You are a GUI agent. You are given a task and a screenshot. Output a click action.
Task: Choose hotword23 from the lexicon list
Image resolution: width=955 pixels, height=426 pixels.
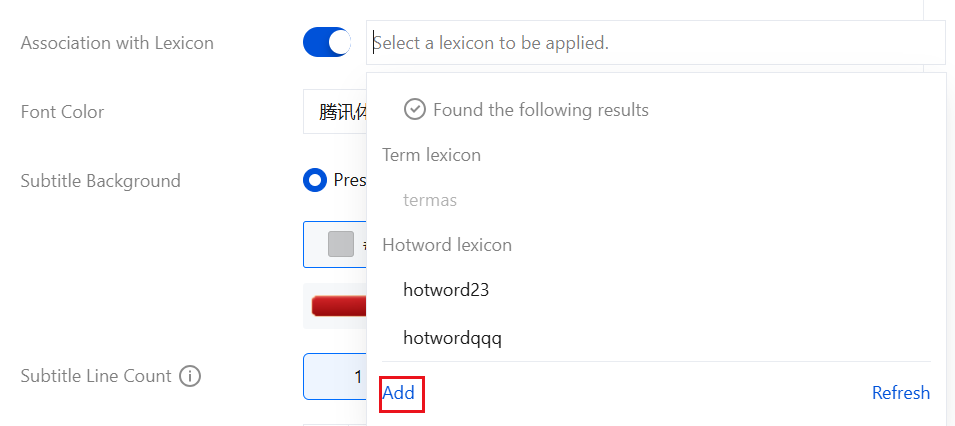[x=446, y=290]
